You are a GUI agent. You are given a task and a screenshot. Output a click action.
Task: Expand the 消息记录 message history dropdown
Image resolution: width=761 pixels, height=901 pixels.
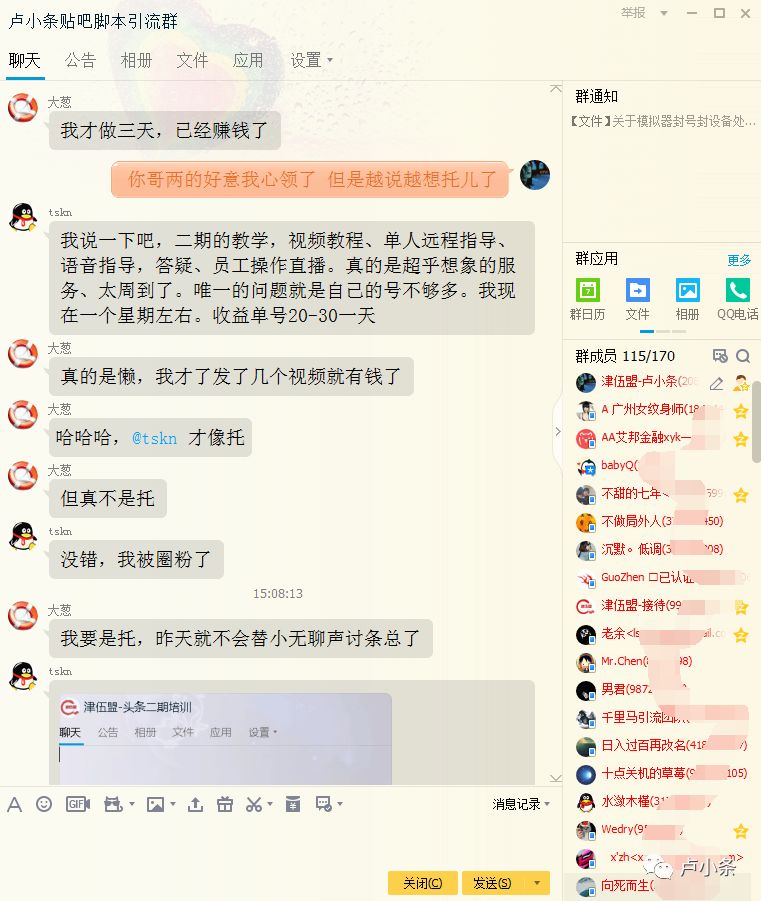(521, 804)
